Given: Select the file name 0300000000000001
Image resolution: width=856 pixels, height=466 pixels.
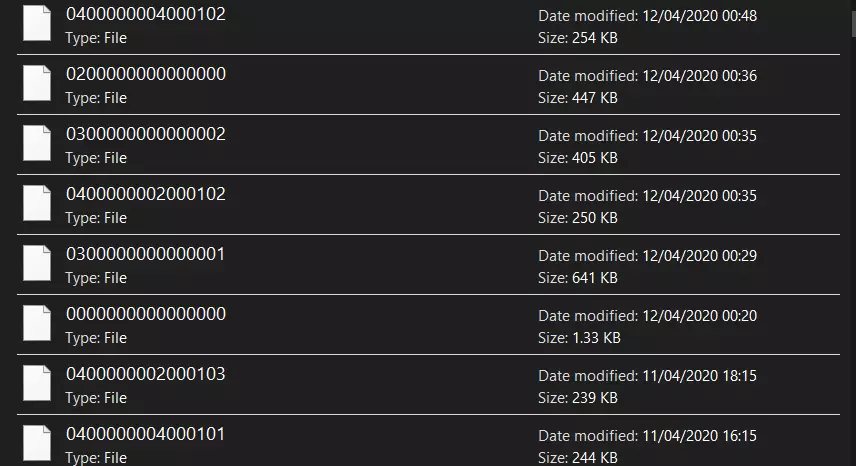Looking at the screenshot, I should coord(145,255).
